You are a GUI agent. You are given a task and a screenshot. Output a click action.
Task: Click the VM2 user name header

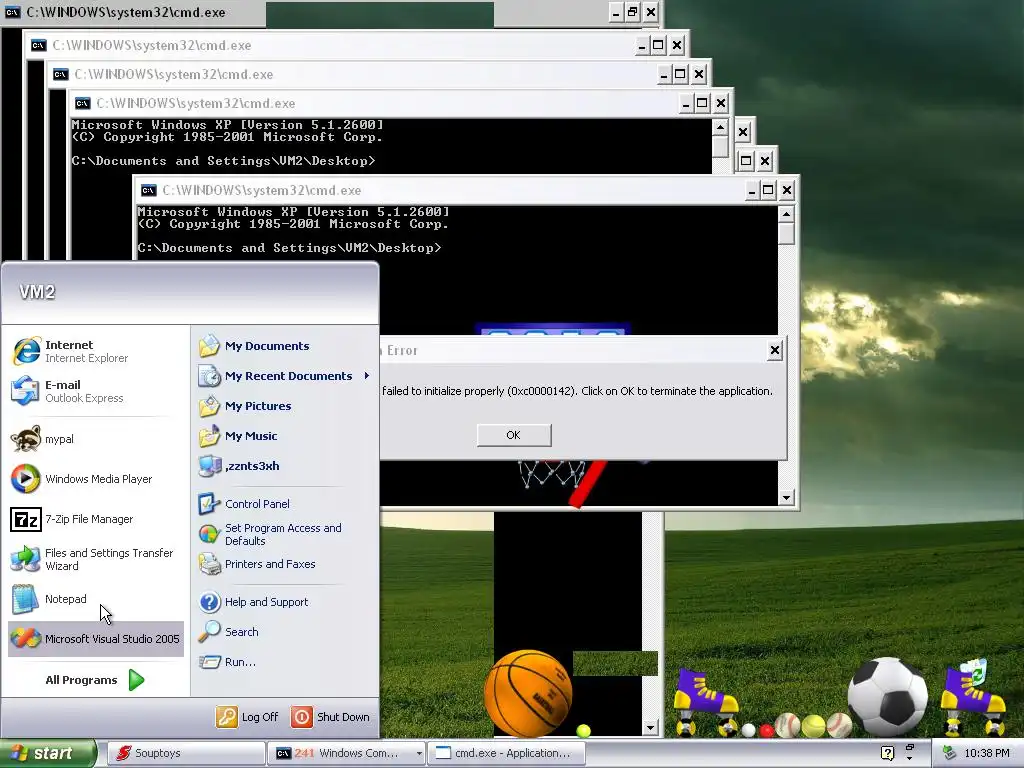(x=37, y=292)
